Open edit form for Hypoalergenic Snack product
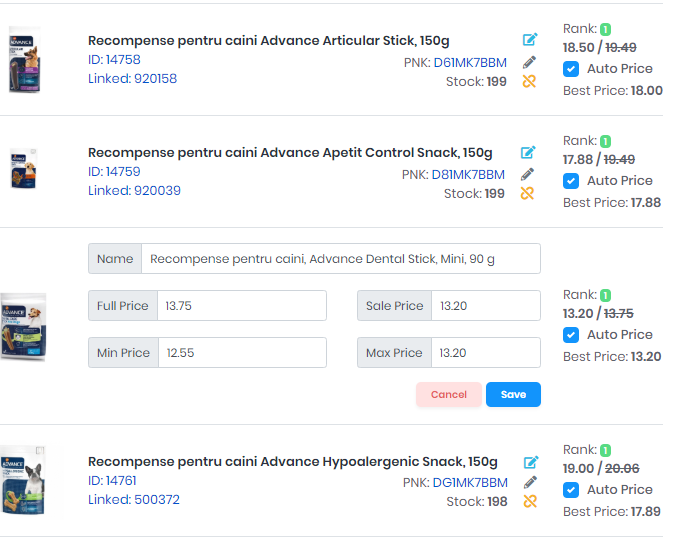 pos(531,462)
